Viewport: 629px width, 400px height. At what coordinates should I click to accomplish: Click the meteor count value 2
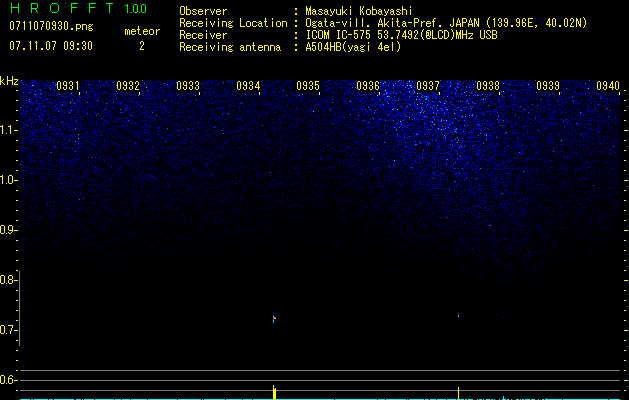[x=142, y=46]
